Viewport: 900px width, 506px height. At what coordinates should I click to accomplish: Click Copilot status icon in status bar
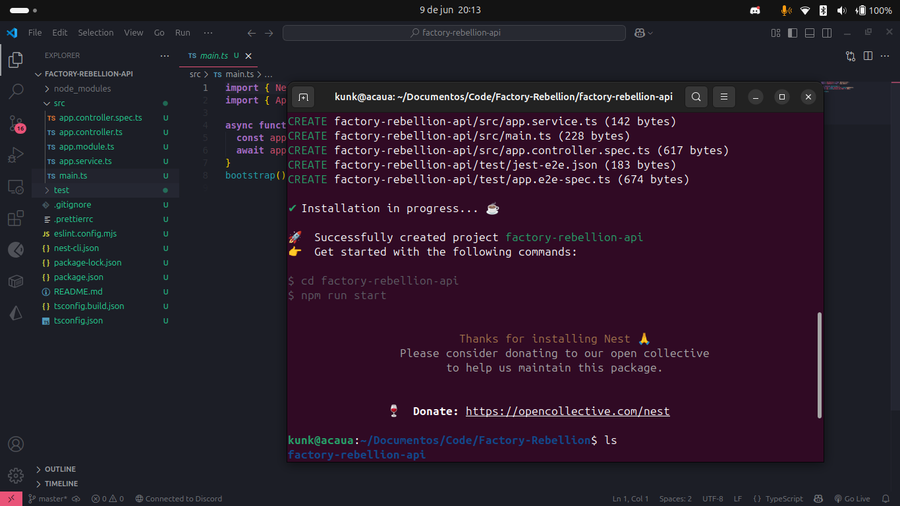pos(818,499)
